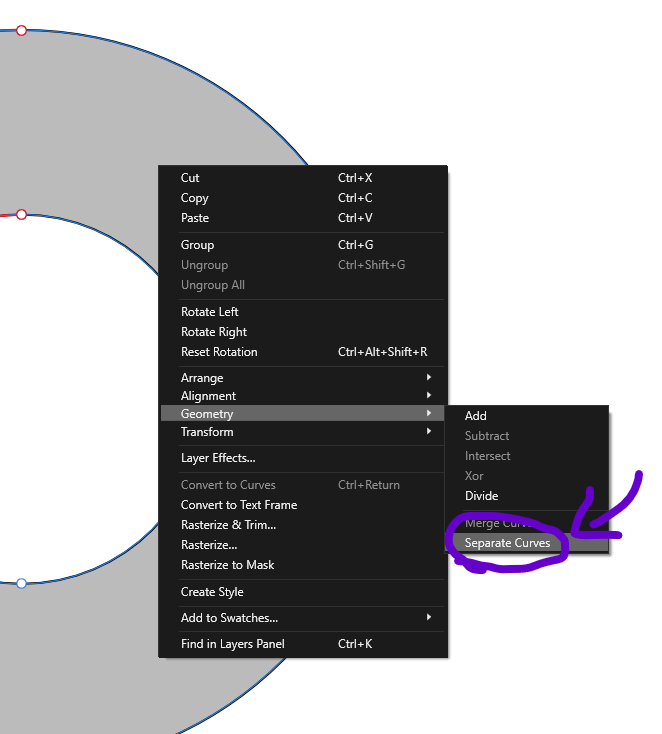Open the Layer Effects dialog

coord(218,458)
